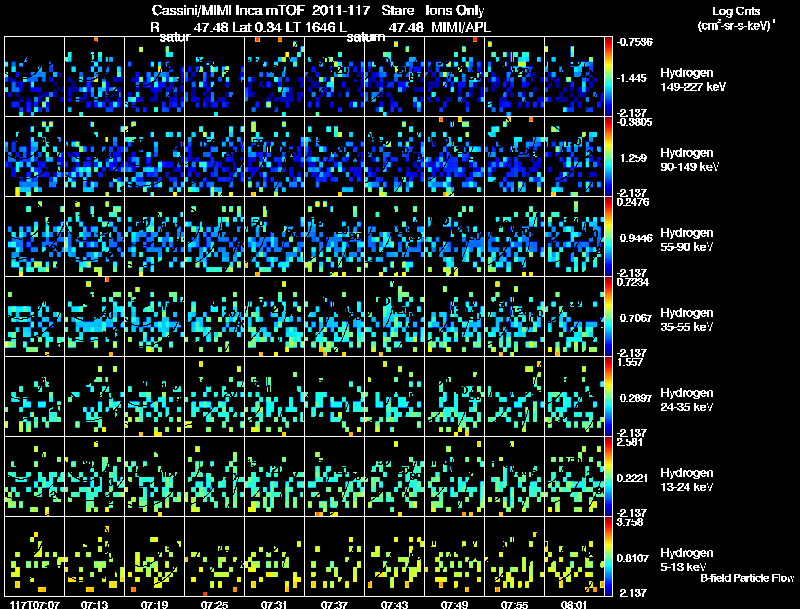Click the 'LT 1646' header value

(x=310, y=27)
